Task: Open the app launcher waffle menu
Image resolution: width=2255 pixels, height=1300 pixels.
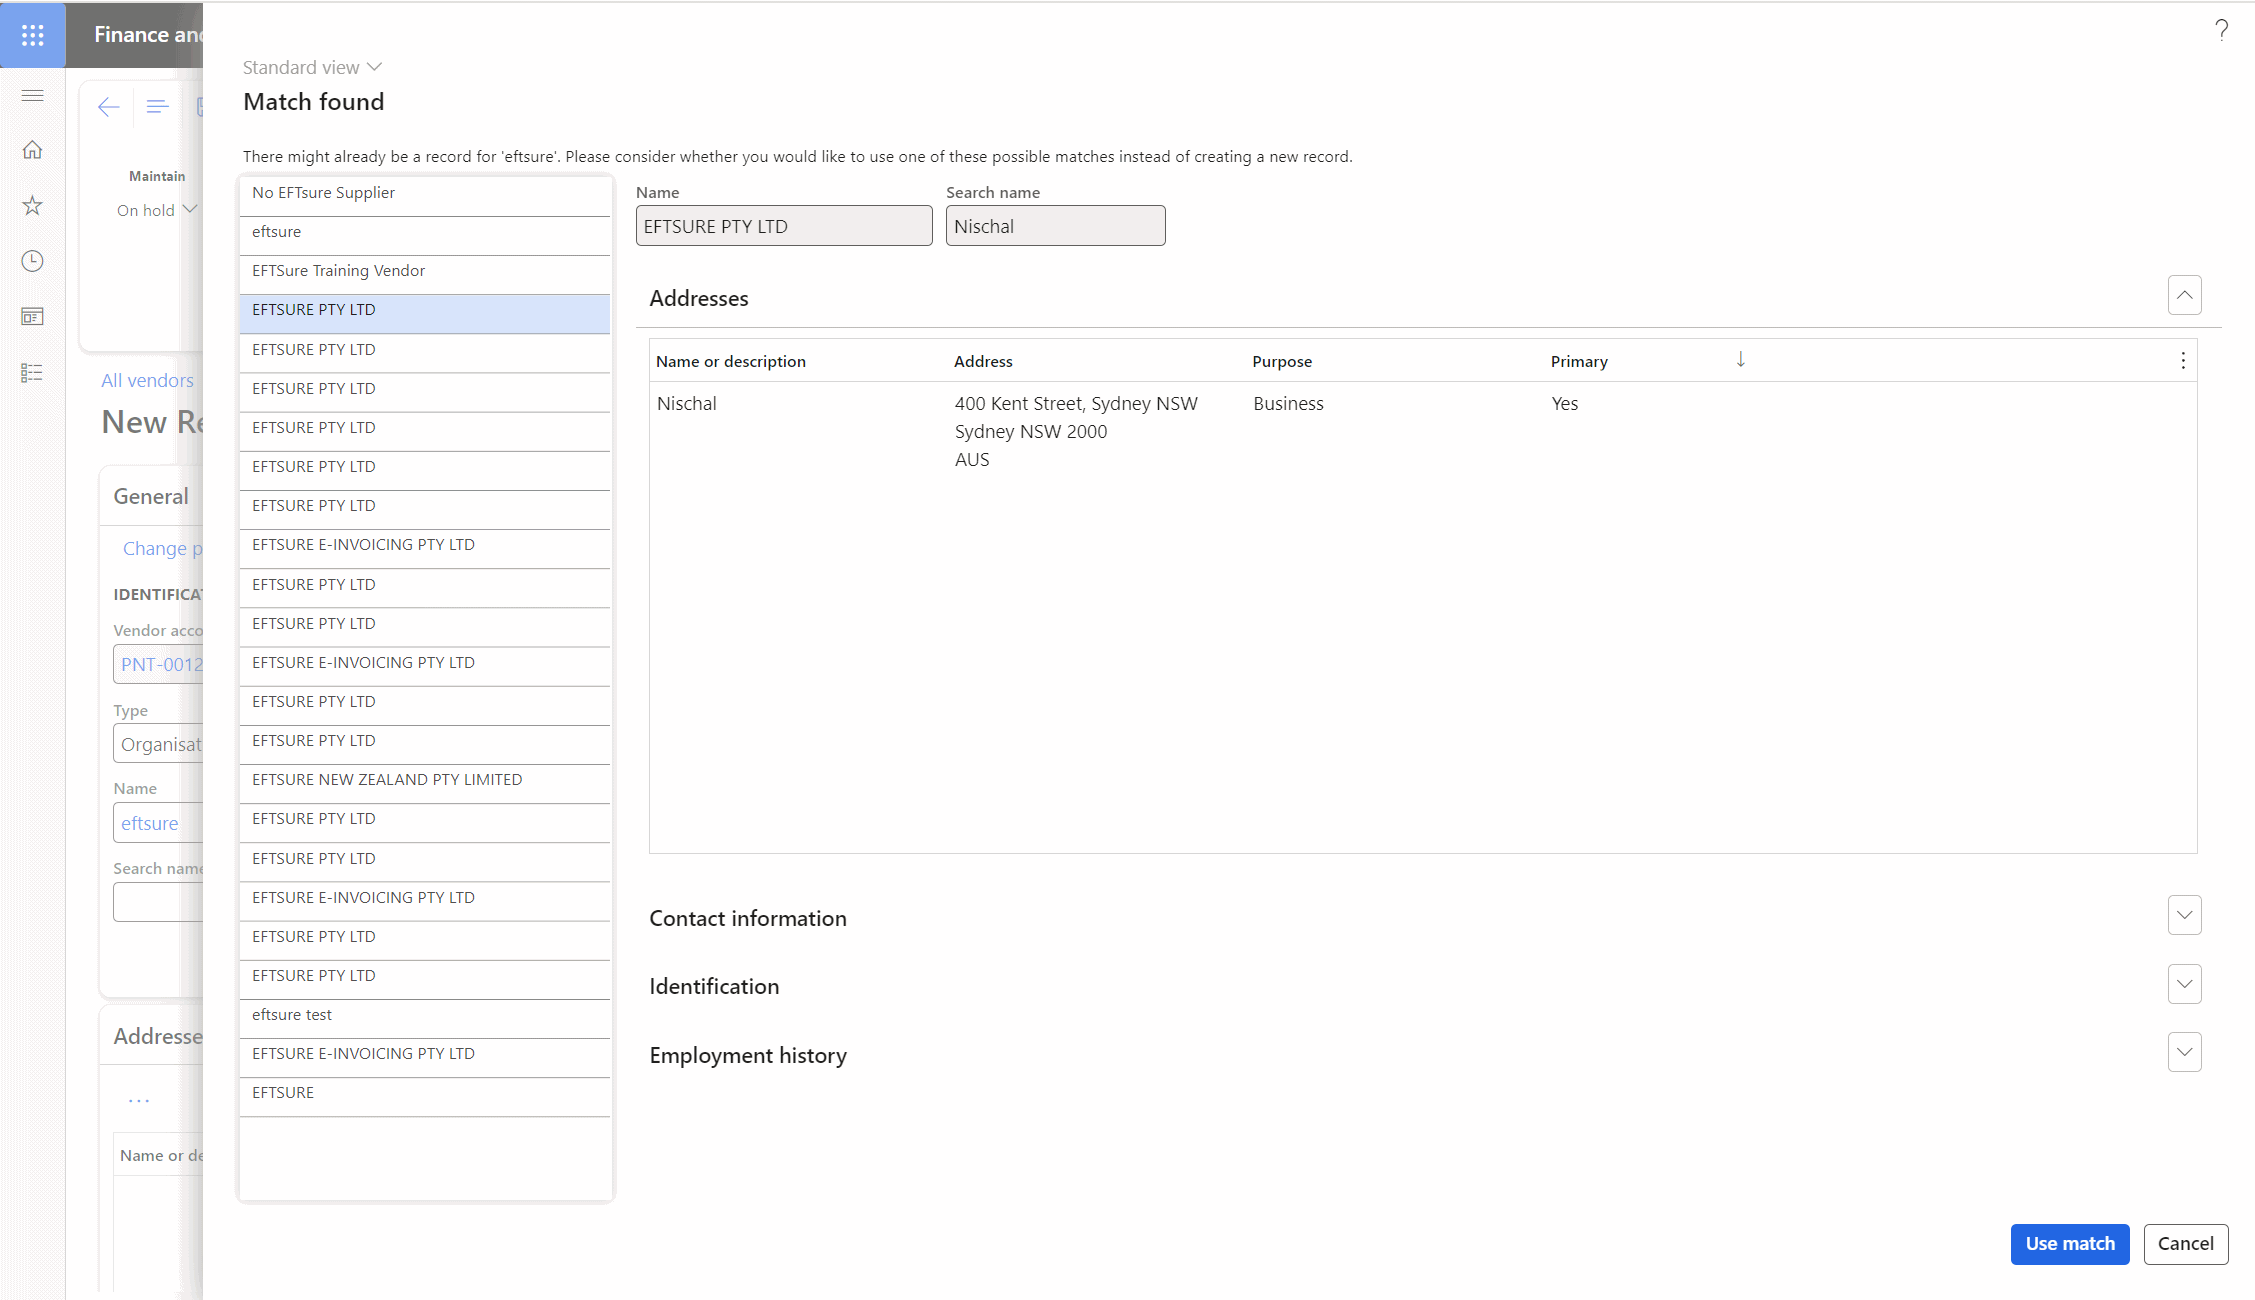Action: [33, 35]
